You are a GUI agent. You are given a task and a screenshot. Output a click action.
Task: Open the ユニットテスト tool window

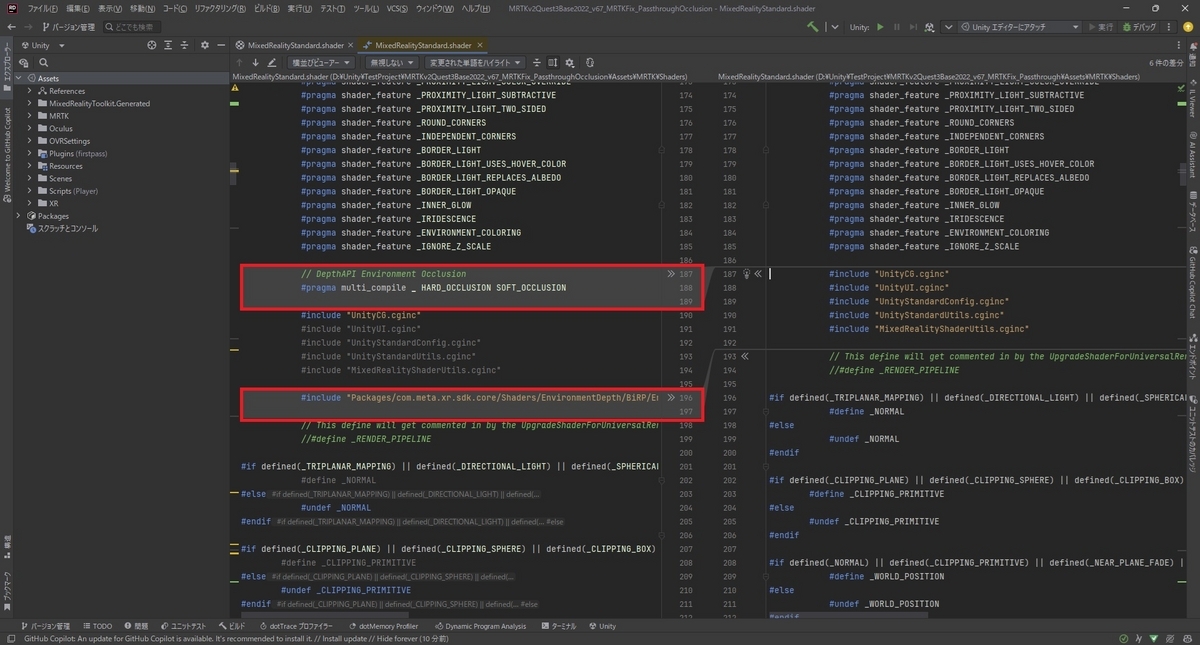coord(182,626)
